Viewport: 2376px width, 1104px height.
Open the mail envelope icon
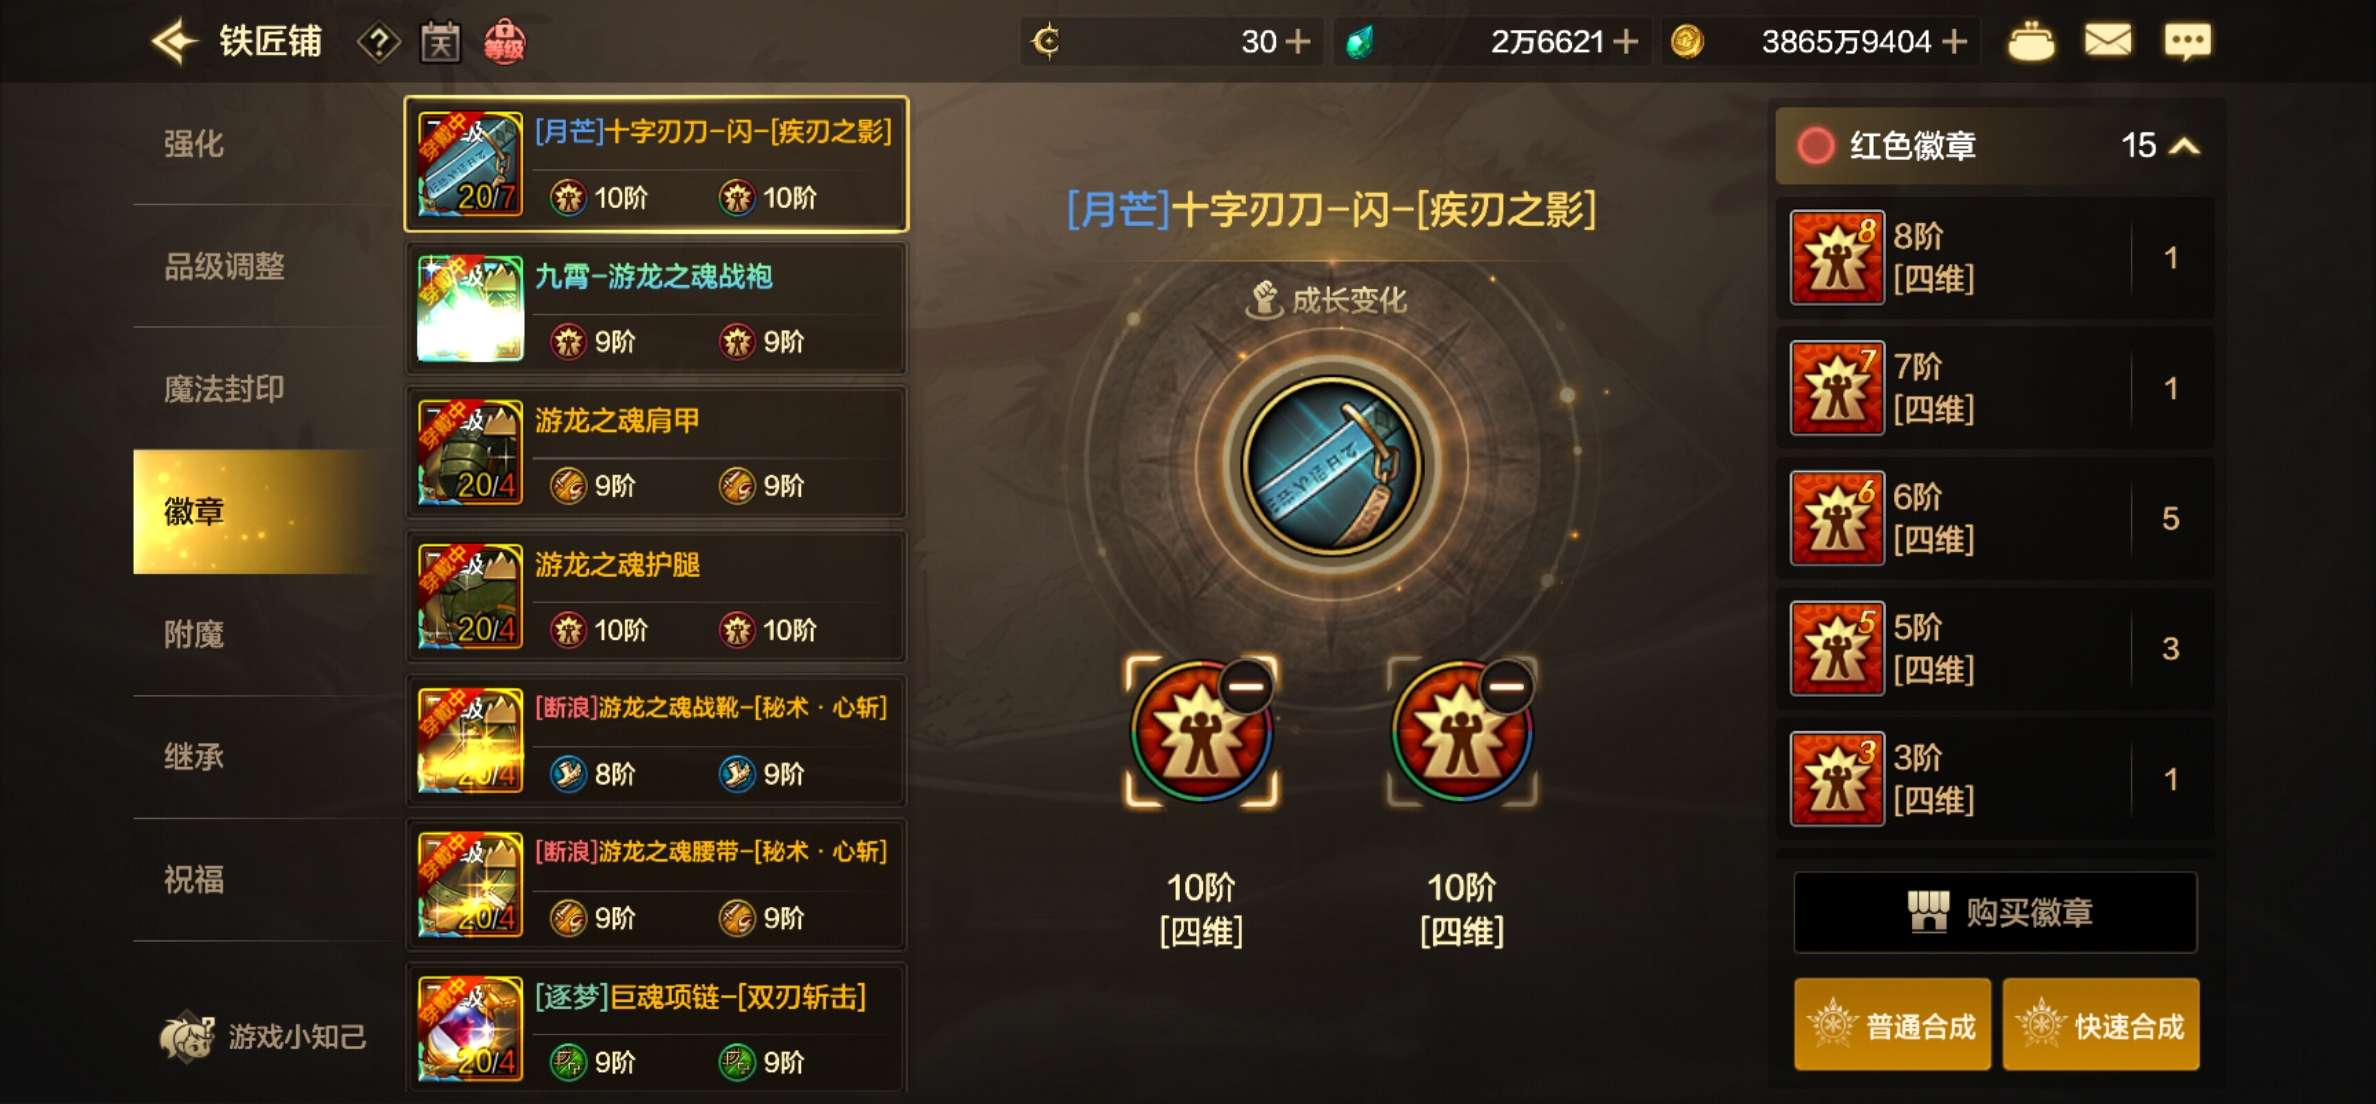(2108, 41)
